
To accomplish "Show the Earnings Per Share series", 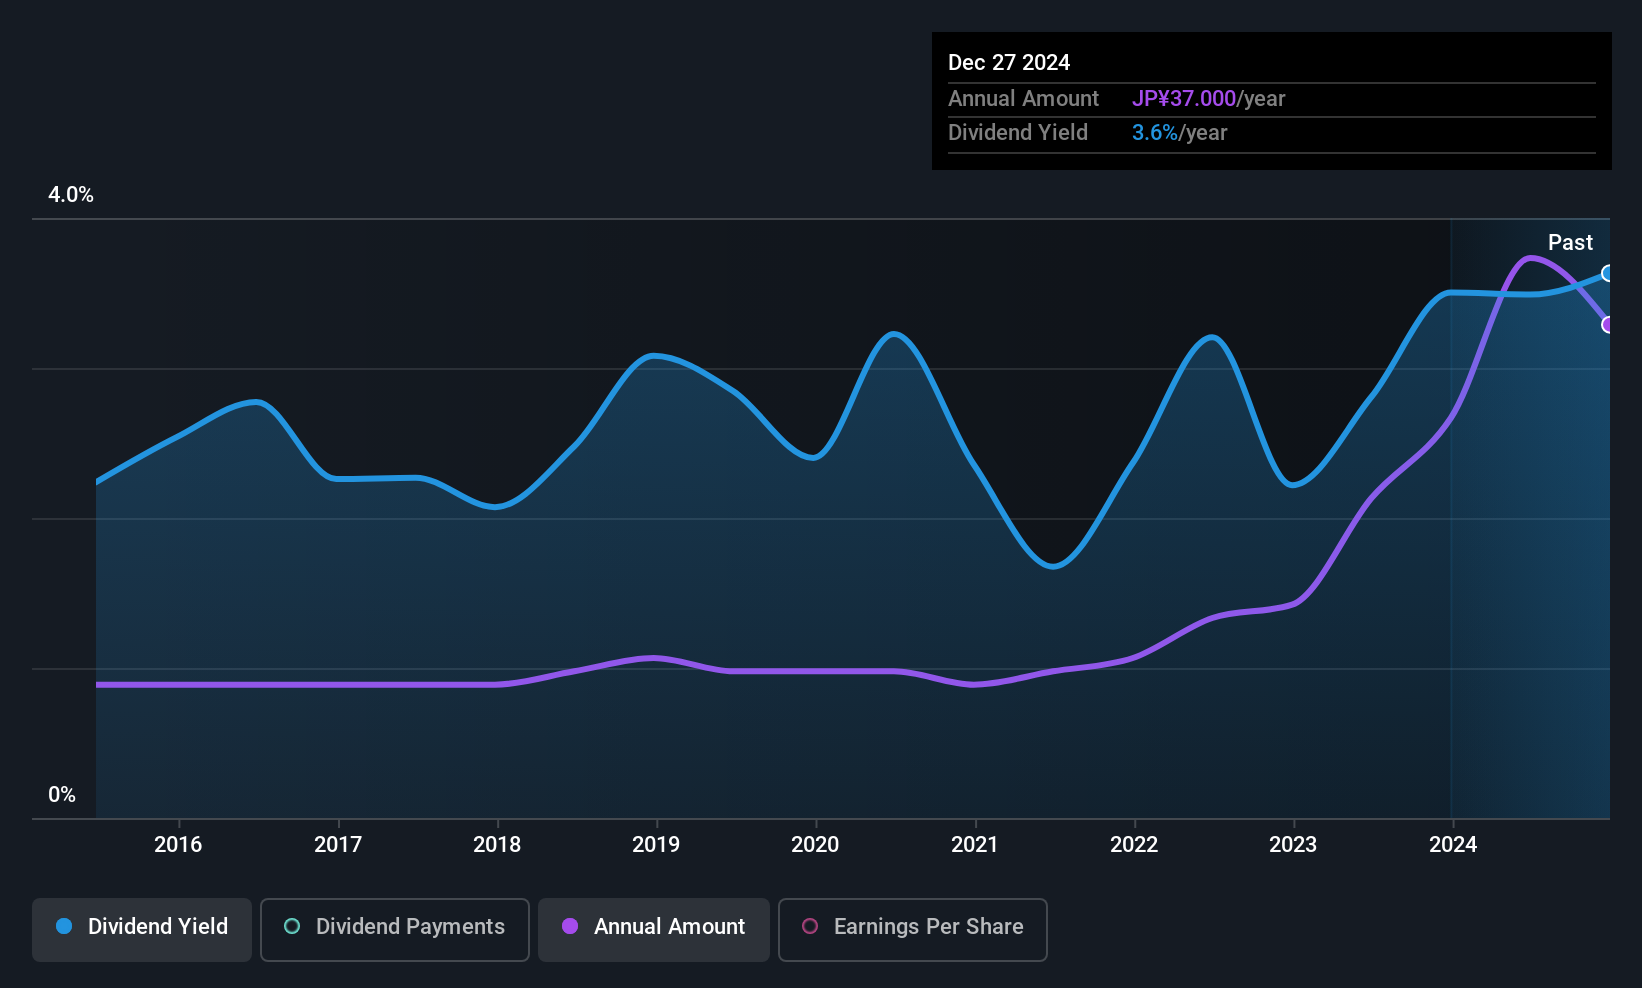I will click(912, 929).
